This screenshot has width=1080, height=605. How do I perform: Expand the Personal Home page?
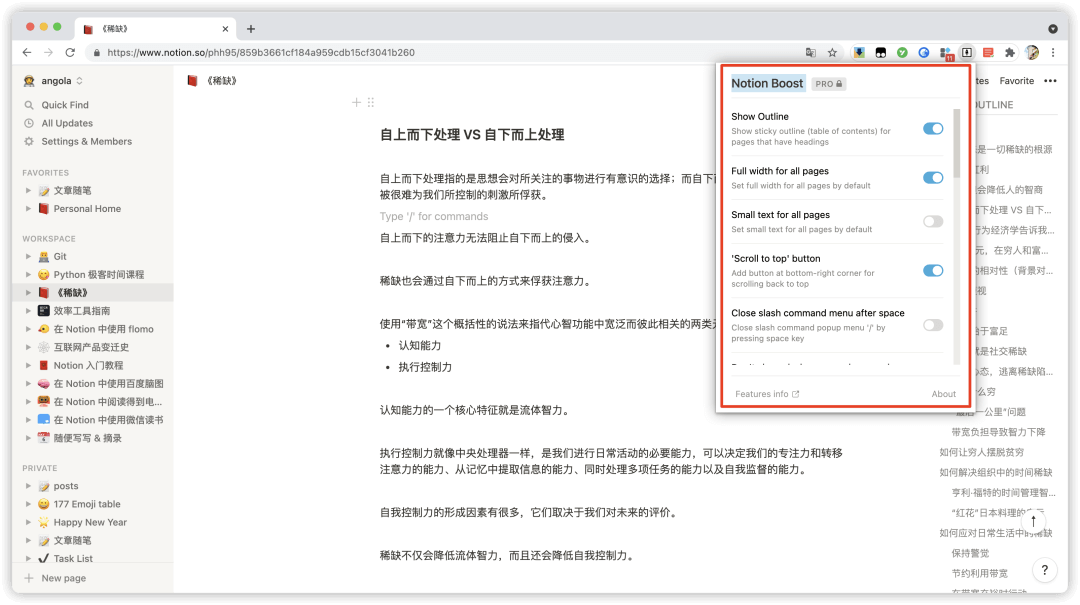[x=28, y=208]
